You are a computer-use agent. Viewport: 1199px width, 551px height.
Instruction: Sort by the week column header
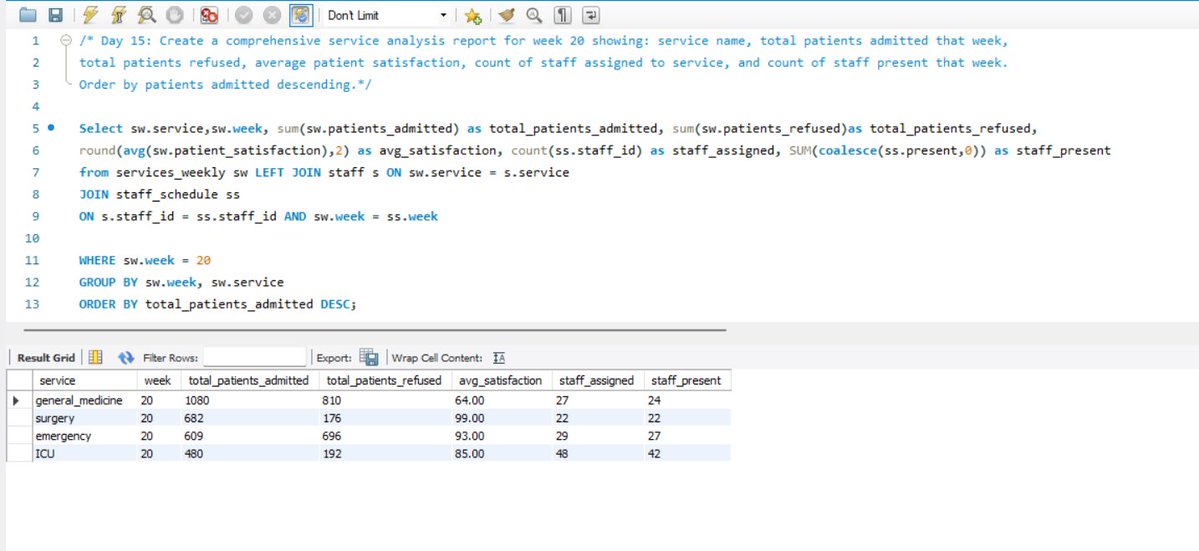[x=158, y=381]
